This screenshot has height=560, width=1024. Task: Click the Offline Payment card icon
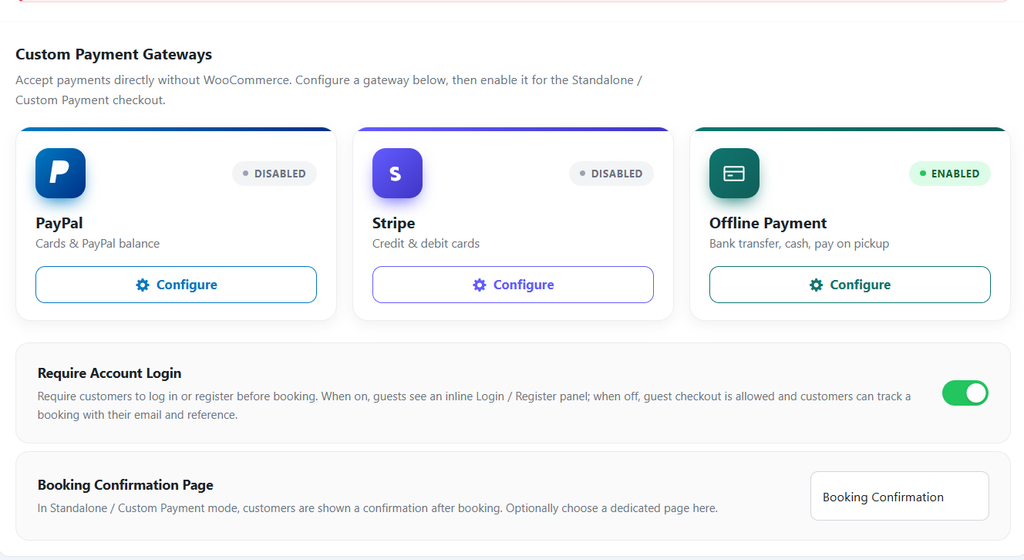pyautogui.click(x=734, y=173)
